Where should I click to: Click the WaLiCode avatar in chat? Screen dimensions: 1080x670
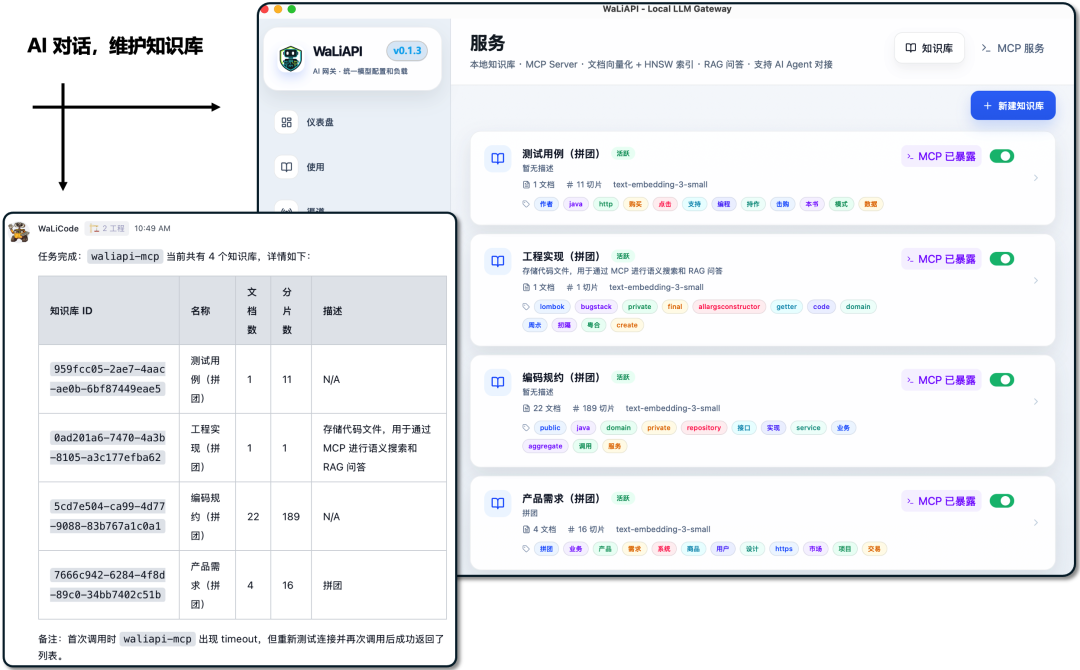(19, 232)
